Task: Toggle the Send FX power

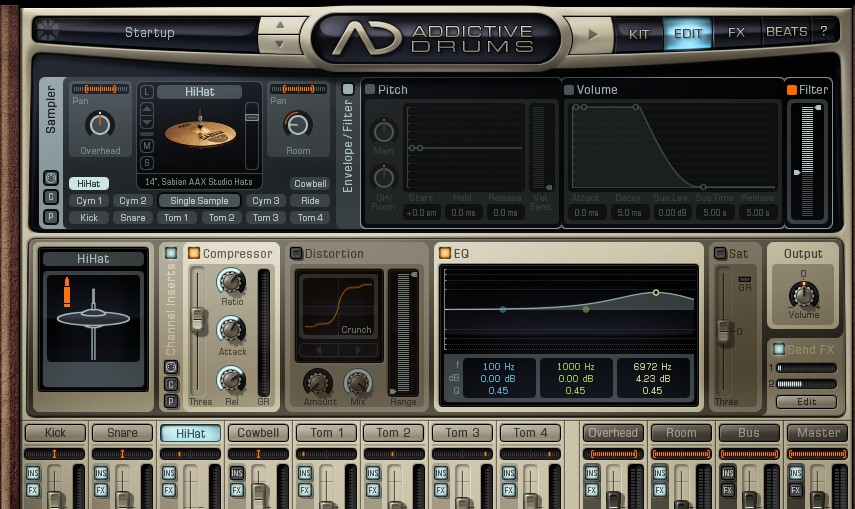Action: [779, 349]
